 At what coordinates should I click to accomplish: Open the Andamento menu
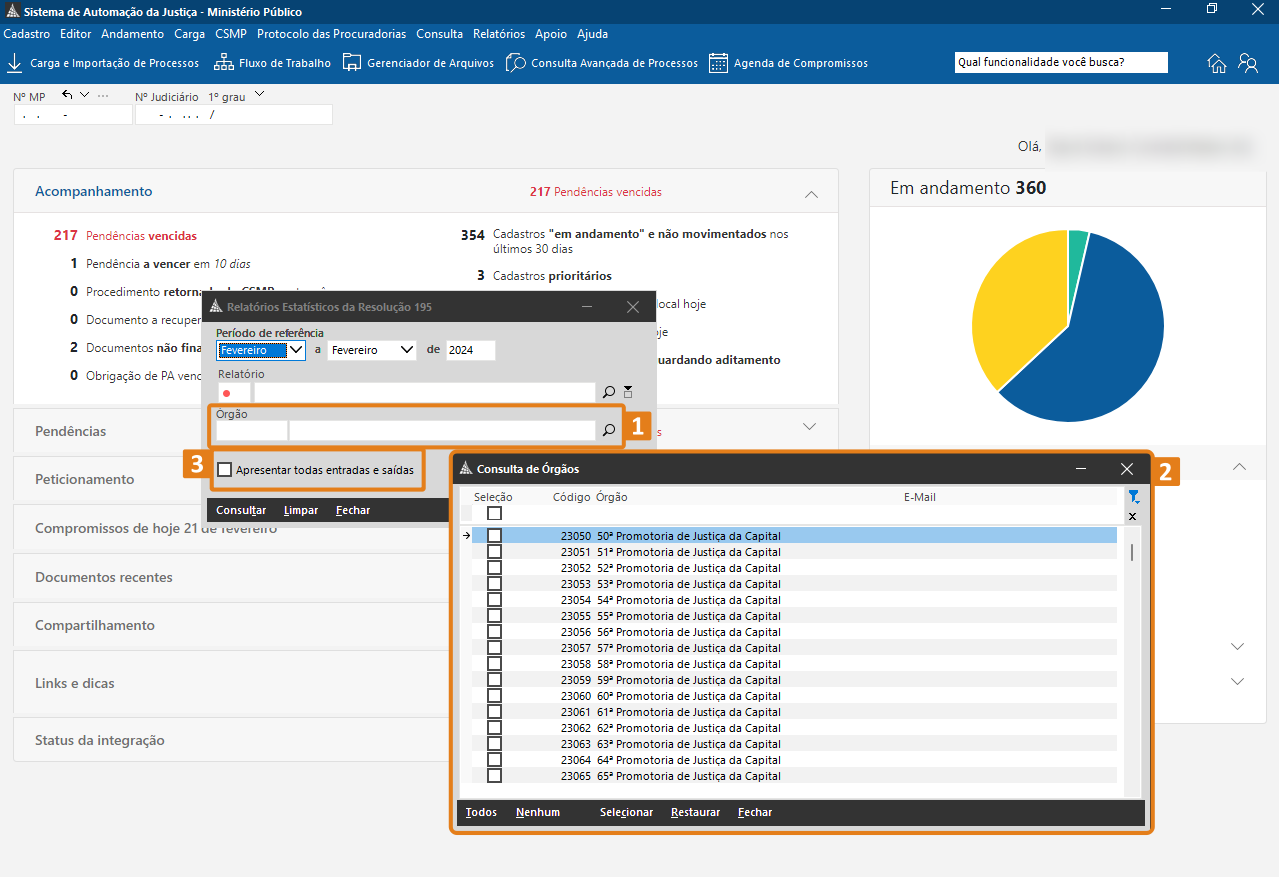click(132, 34)
